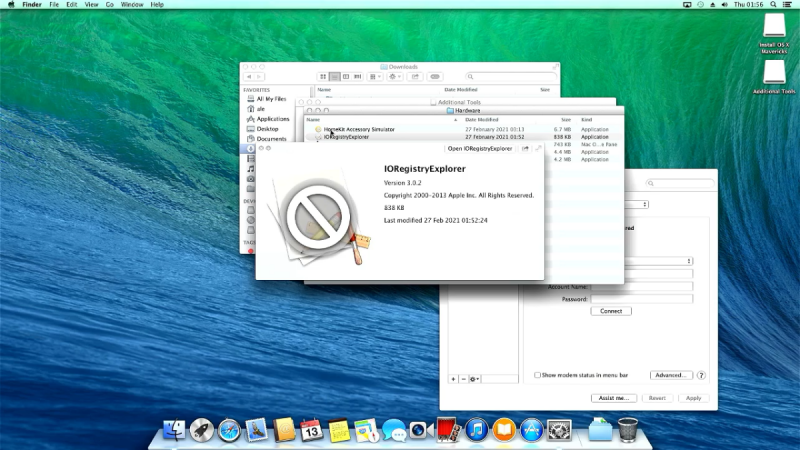Open Launchpad from the Dock

pyautogui.click(x=201, y=430)
